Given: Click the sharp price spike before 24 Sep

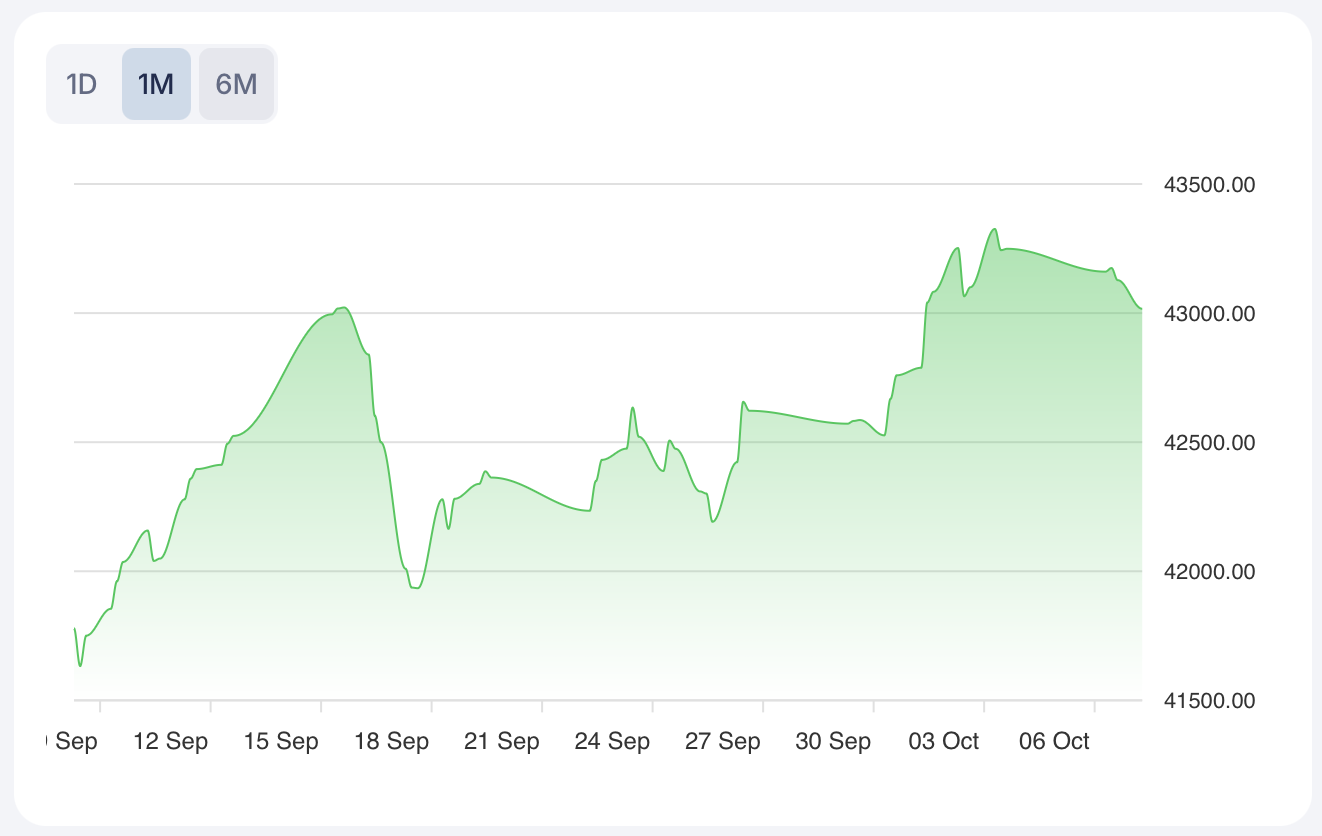Looking at the screenshot, I should coord(632,408).
